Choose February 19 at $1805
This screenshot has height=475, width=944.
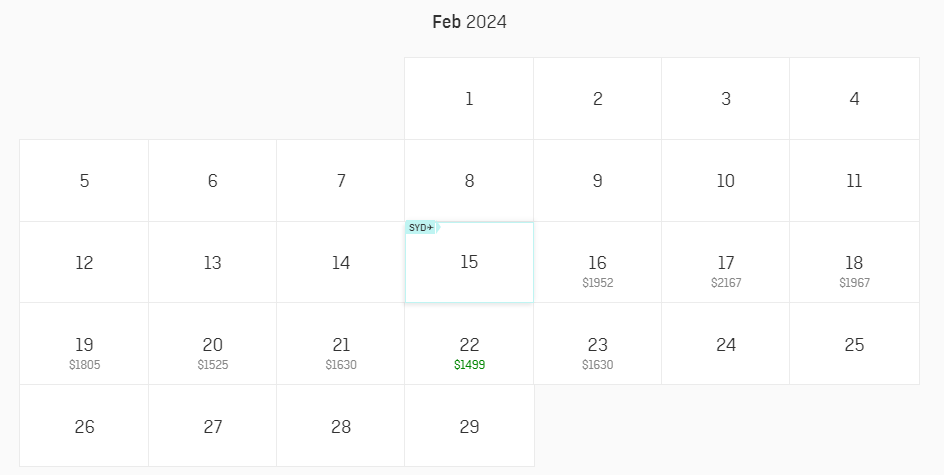click(84, 344)
